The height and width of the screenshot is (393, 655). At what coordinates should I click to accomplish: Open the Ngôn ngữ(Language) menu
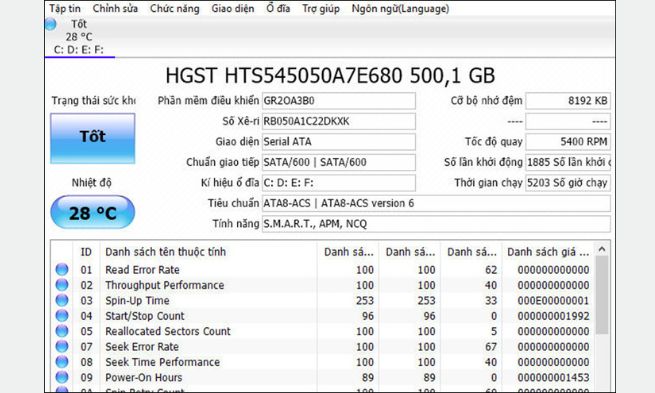(400, 8)
